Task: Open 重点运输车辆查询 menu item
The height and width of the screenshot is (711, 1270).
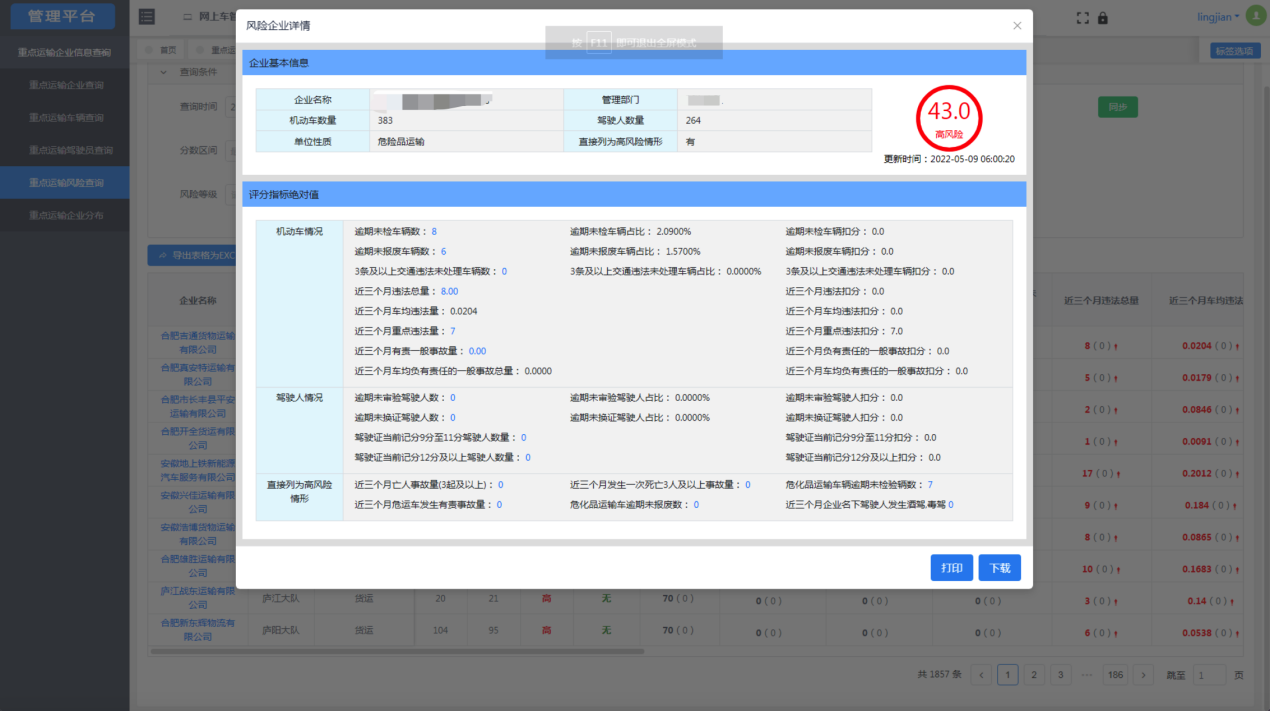Action: coord(66,118)
